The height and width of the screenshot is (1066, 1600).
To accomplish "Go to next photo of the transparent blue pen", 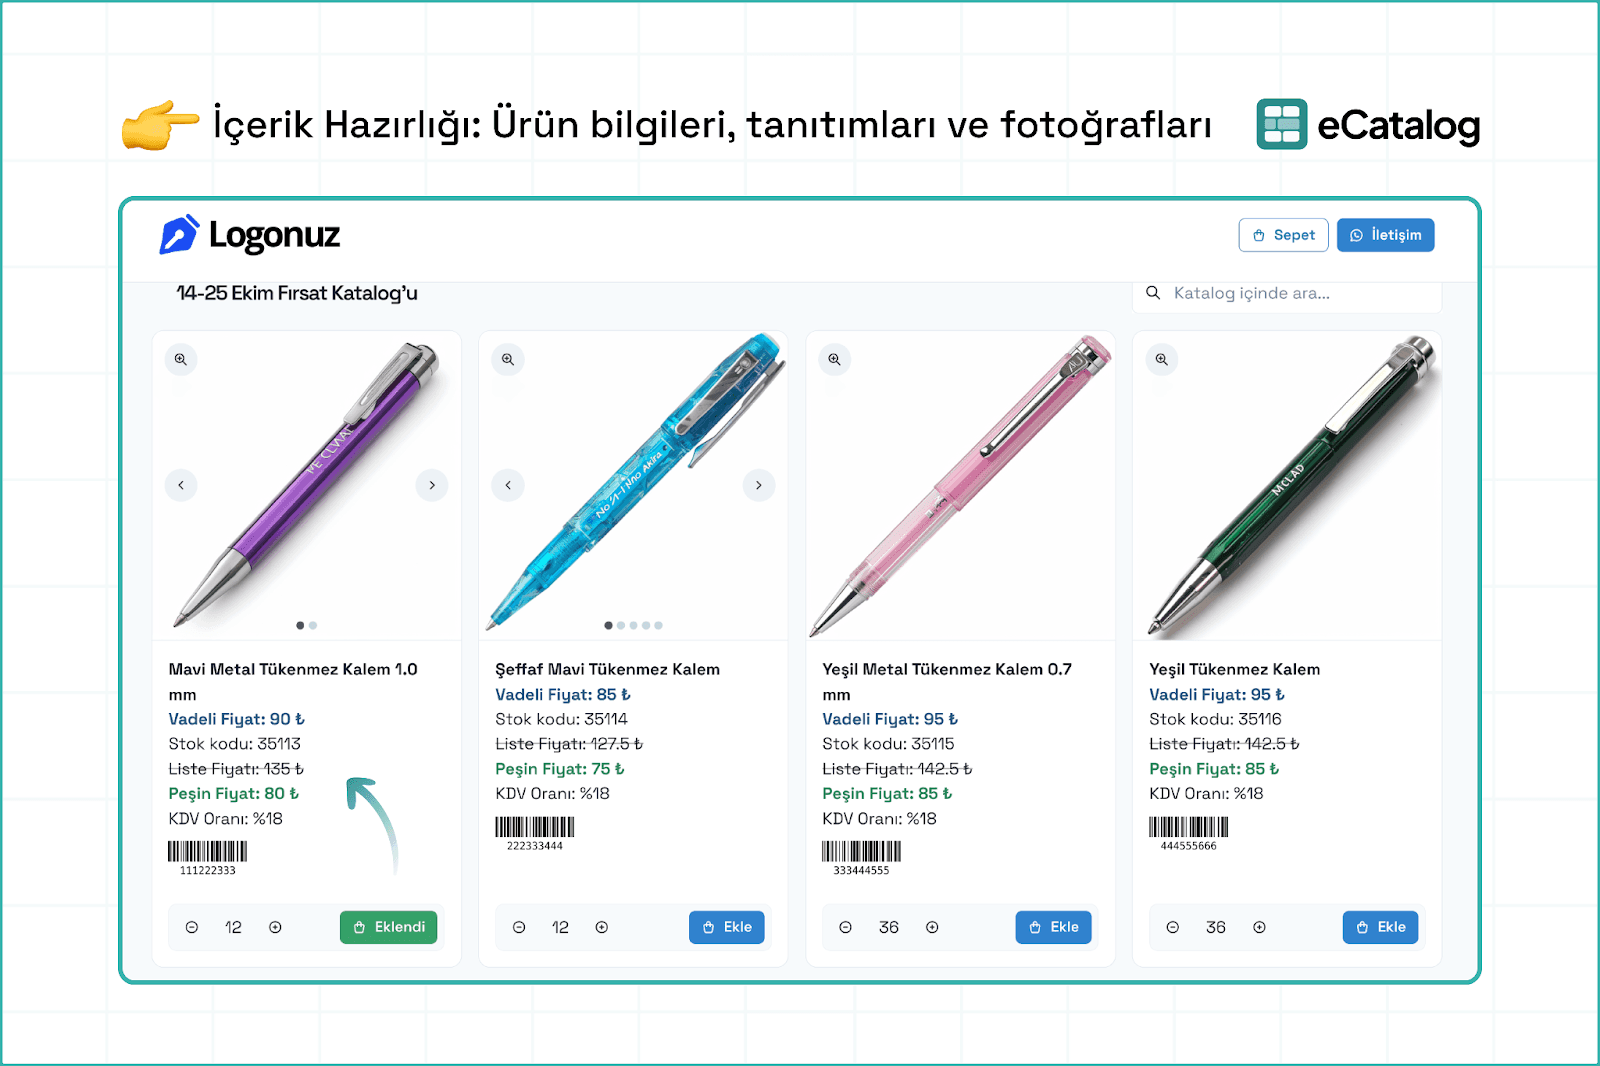I will [x=759, y=485].
